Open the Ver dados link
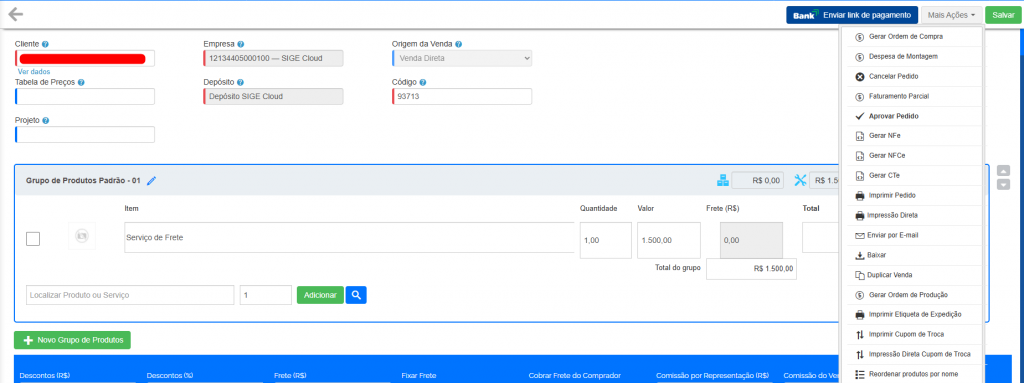The image size is (1024, 383). (34, 71)
